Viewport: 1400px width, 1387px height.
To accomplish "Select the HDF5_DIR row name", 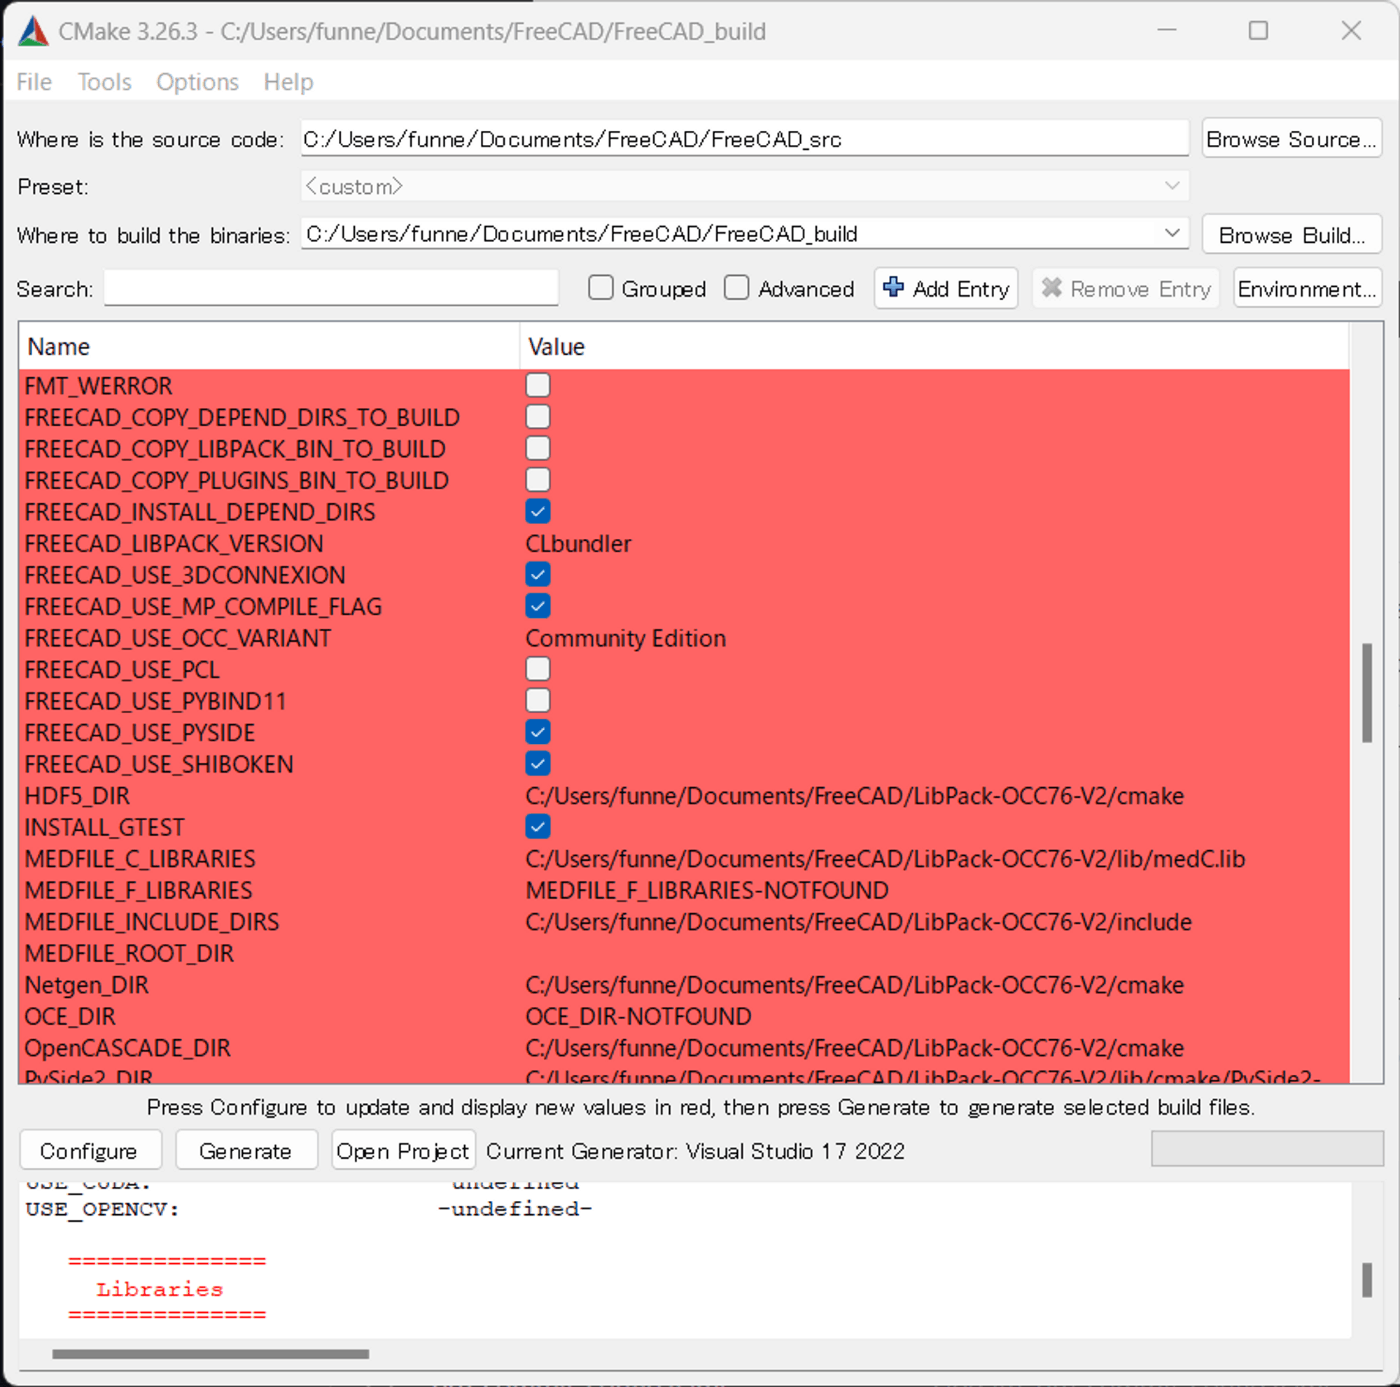I will pyautogui.click(x=77, y=796).
